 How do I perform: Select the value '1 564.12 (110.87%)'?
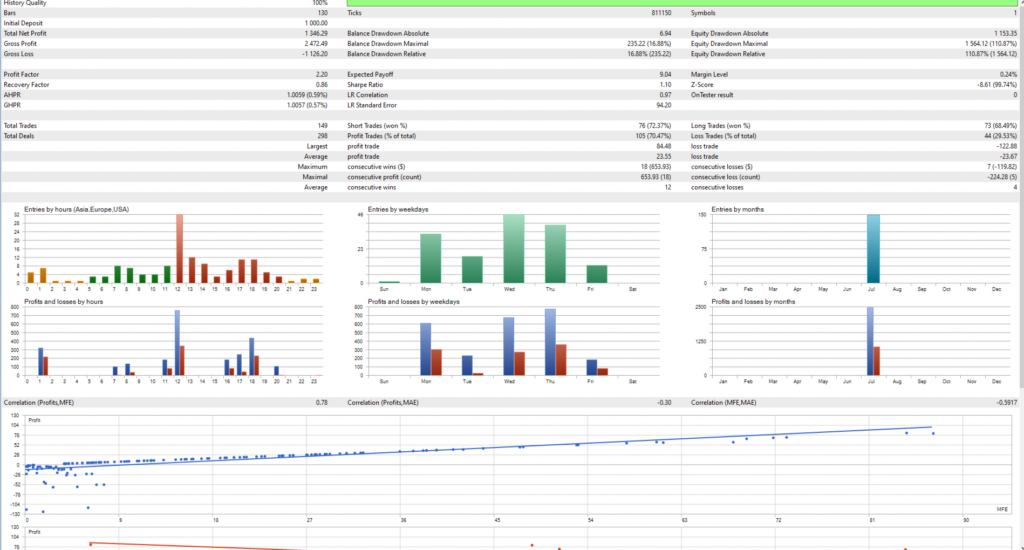[991, 44]
